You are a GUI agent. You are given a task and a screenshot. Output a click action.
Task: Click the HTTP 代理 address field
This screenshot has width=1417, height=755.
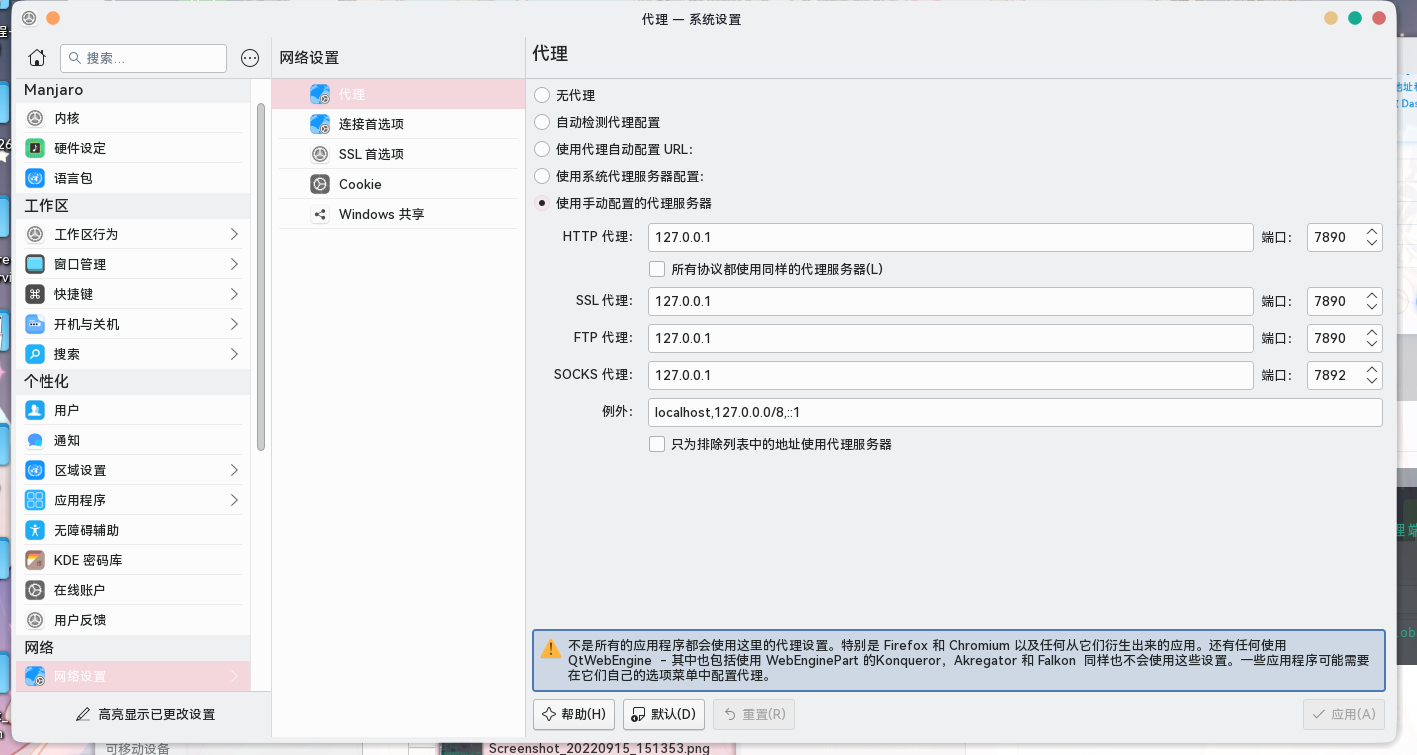click(950, 238)
